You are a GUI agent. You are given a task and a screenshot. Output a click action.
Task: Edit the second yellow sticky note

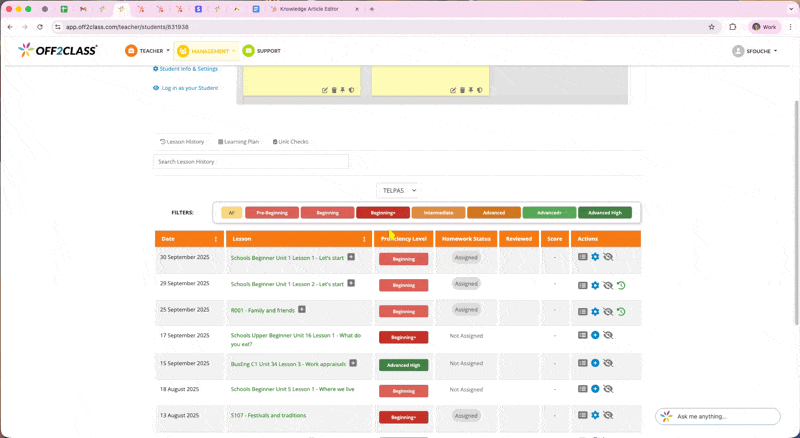(453, 90)
